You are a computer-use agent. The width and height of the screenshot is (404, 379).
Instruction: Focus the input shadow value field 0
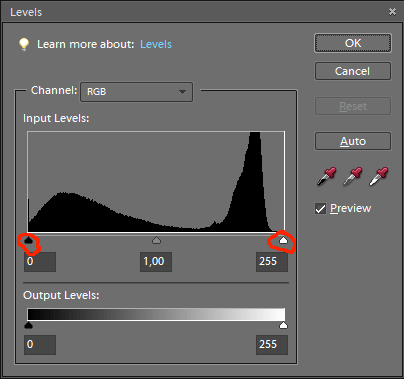click(40, 262)
